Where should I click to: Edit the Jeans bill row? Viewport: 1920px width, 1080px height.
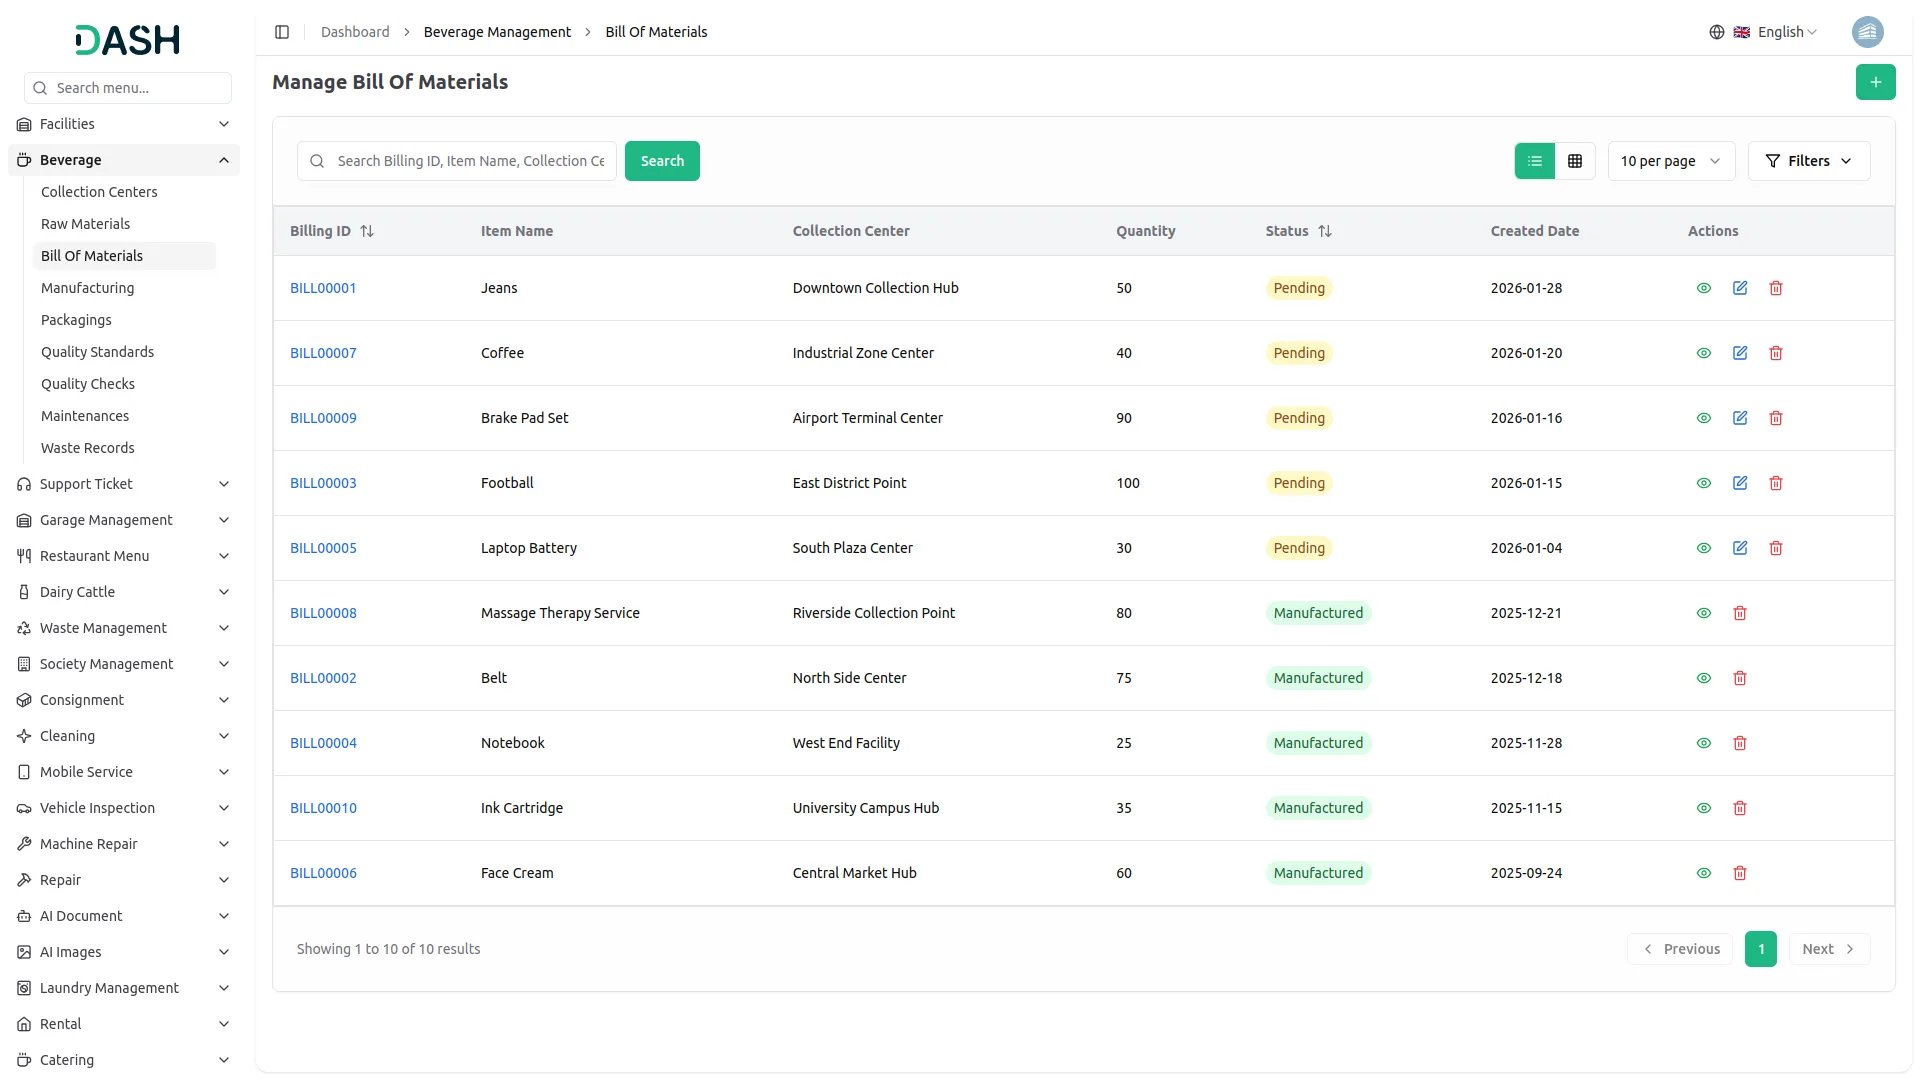tap(1740, 288)
